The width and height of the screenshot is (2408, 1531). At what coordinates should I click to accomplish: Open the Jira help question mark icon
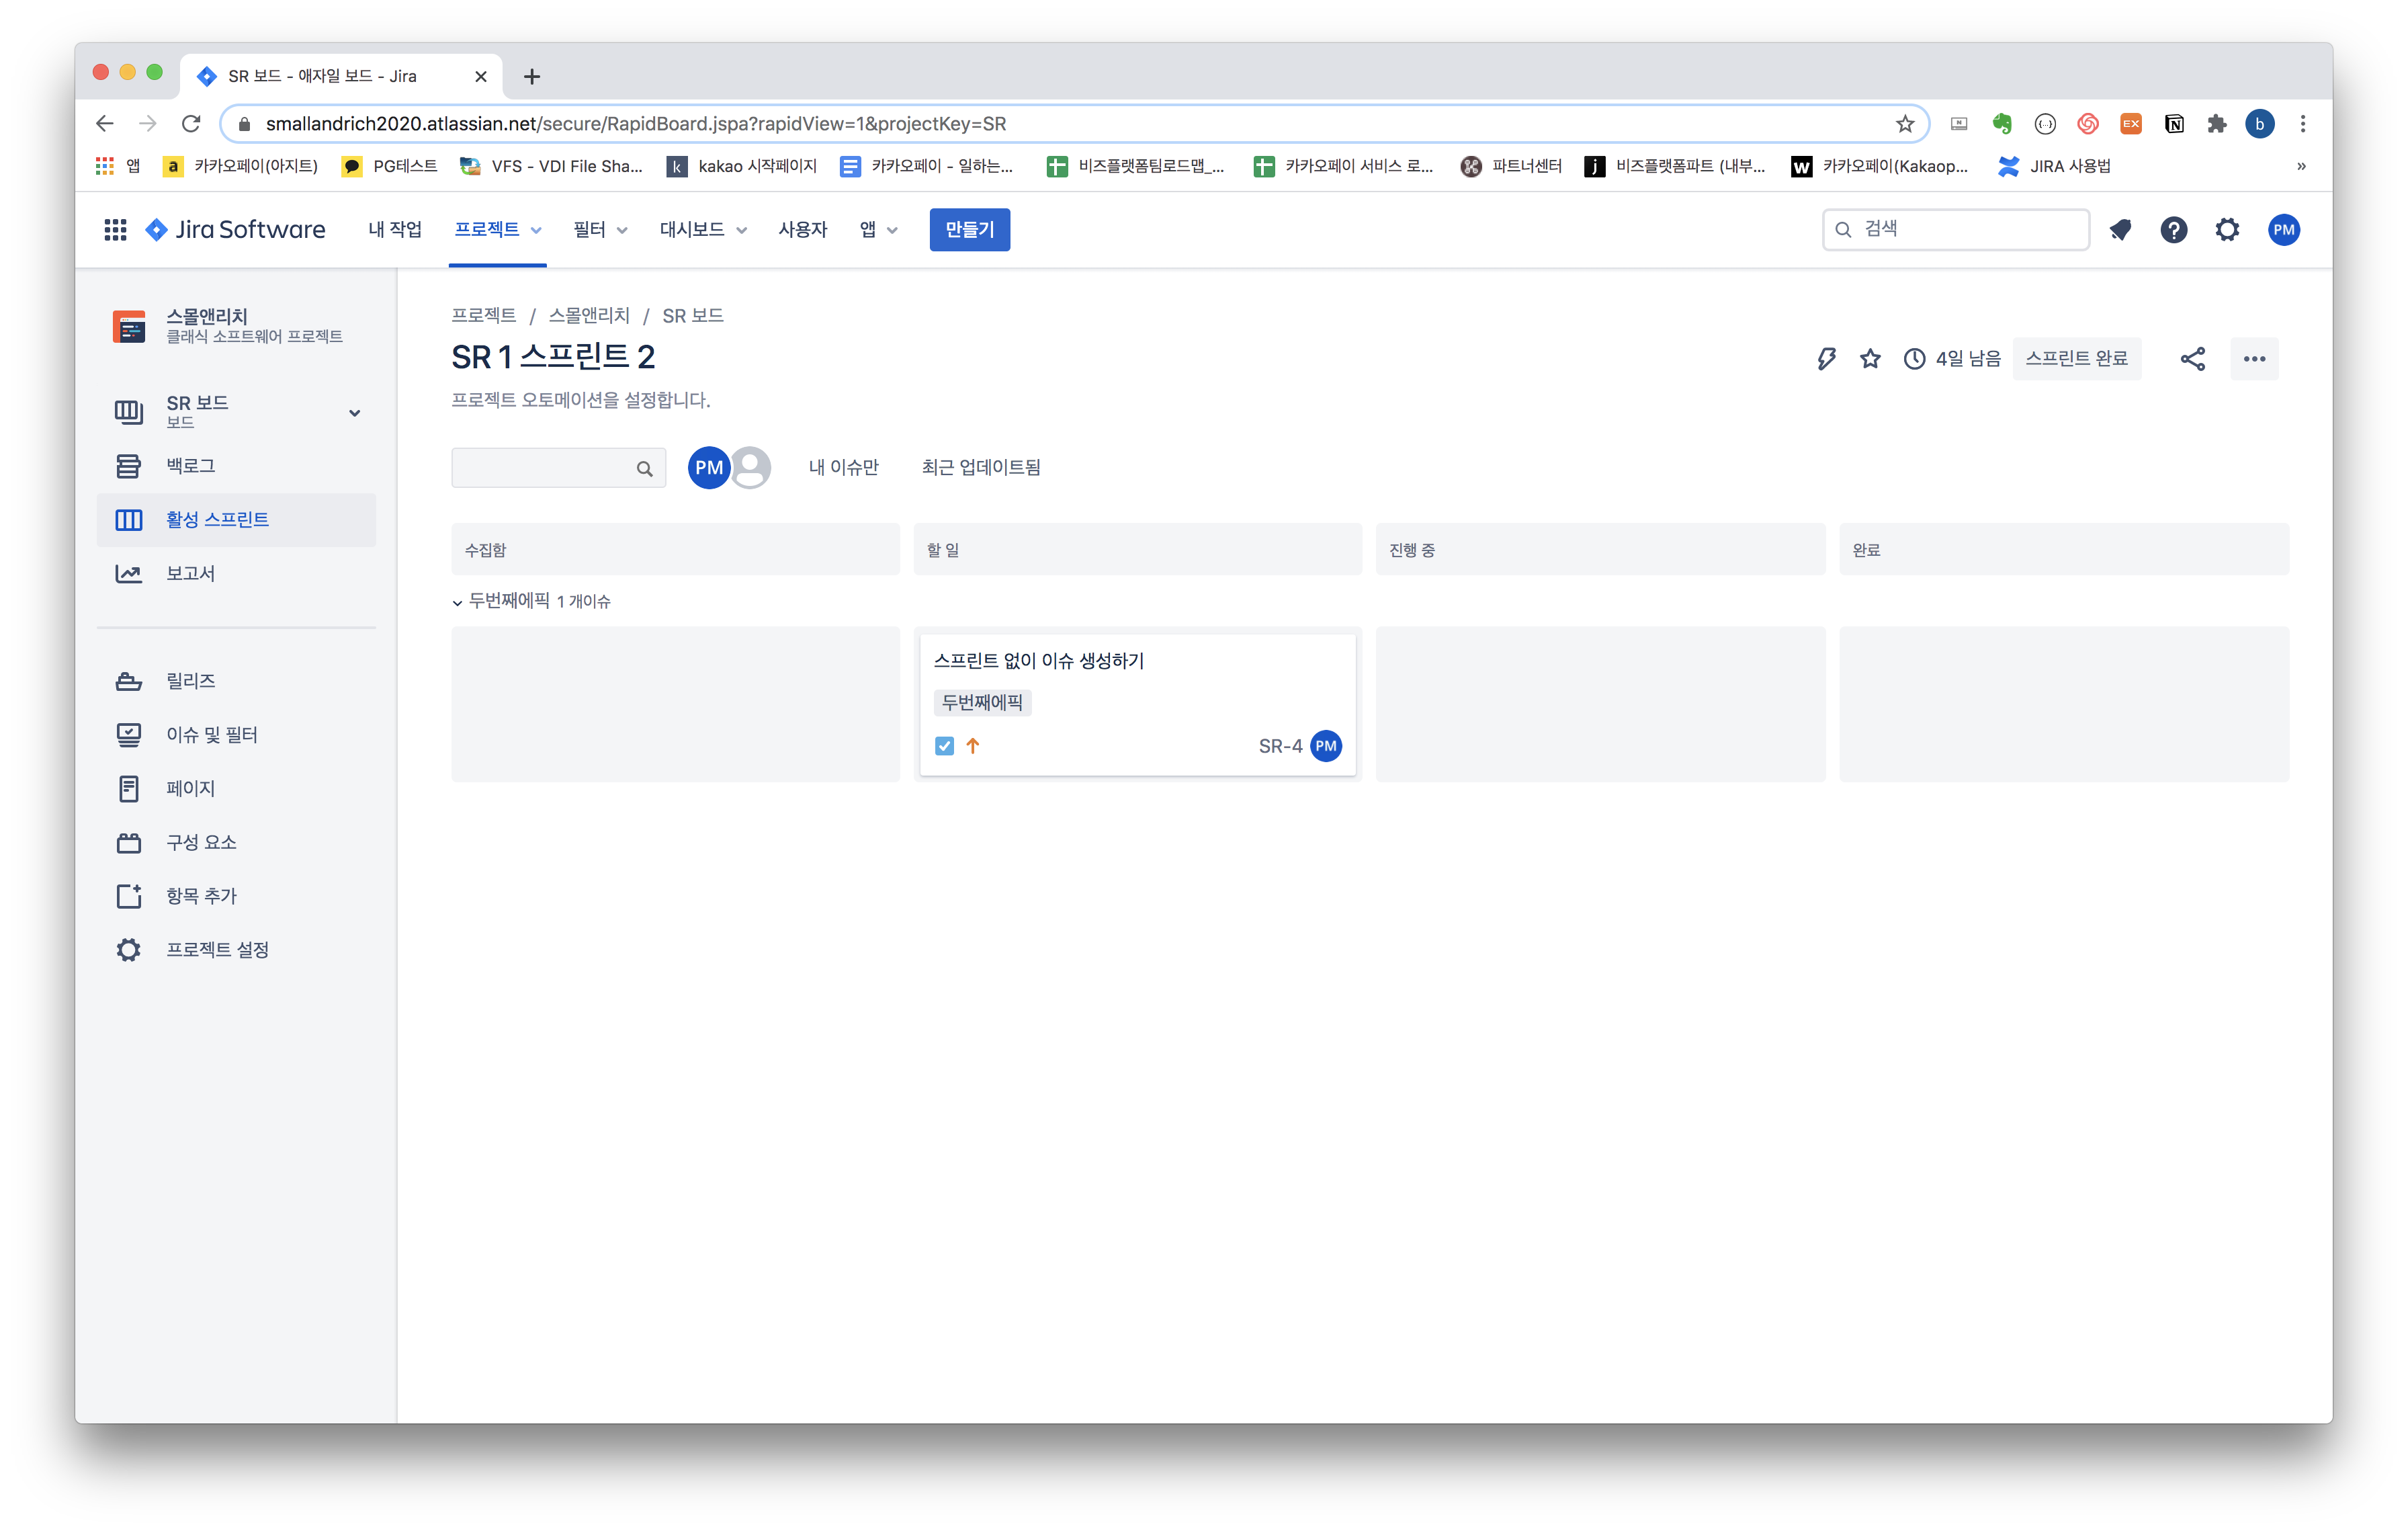coord(2173,230)
